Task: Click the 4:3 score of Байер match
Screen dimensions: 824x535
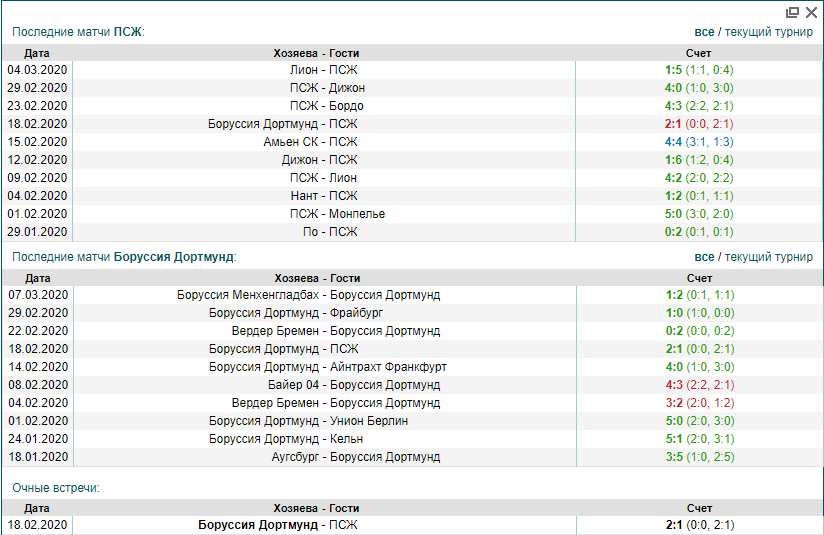Action: click(x=674, y=385)
